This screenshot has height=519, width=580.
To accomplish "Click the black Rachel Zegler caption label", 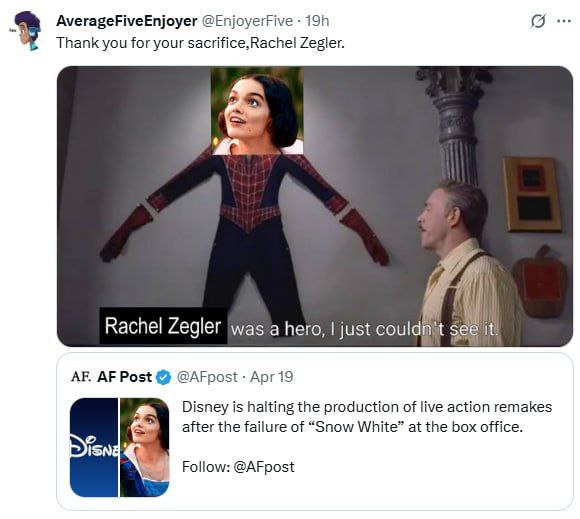I will pos(163,326).
